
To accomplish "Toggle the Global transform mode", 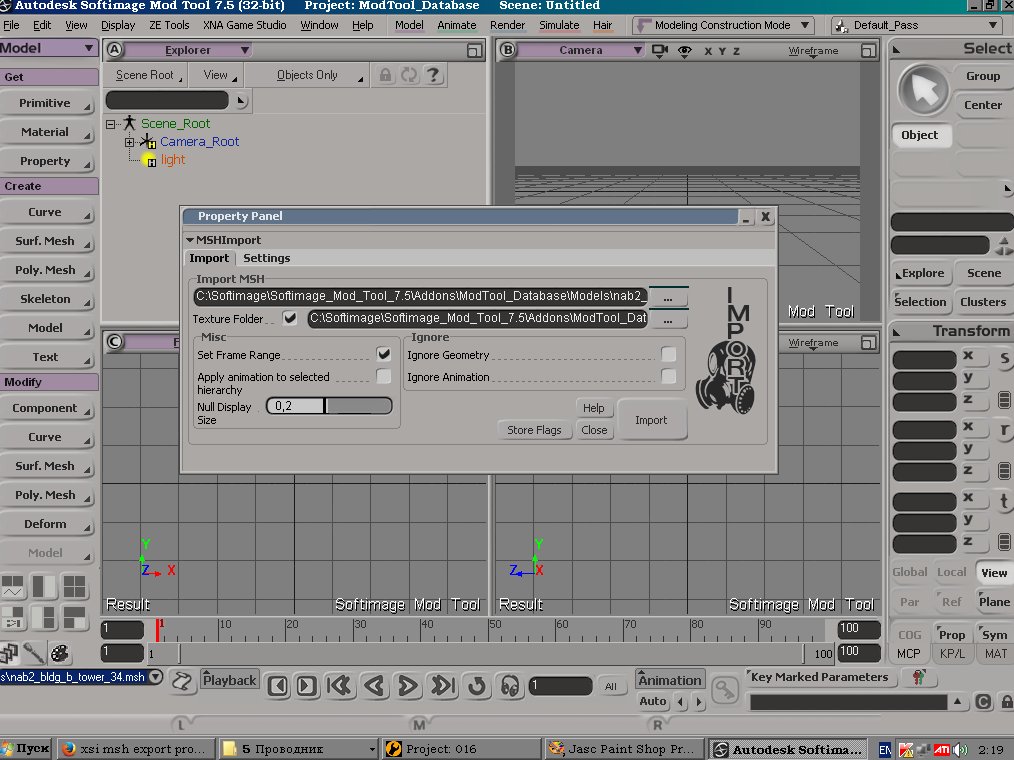I will (x=909, y=572).
